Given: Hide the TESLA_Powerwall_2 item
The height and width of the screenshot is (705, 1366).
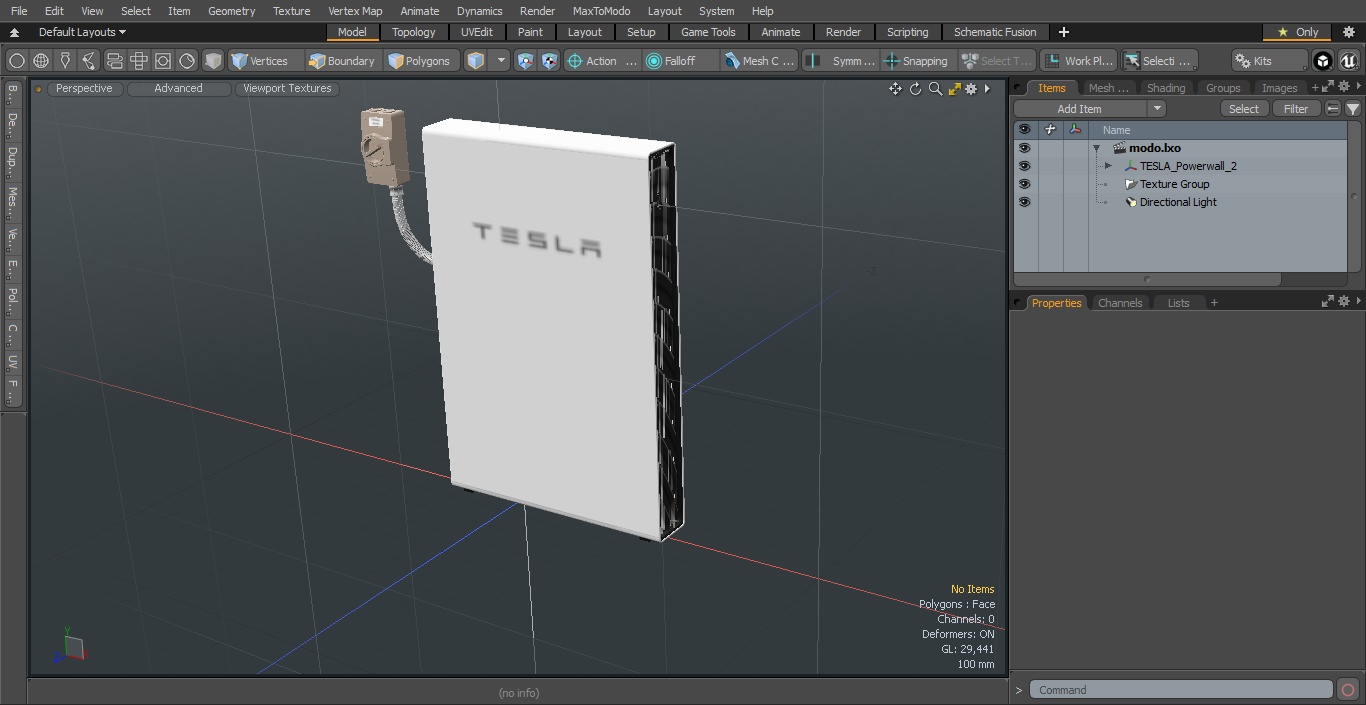Looking at the screenshot, I should point(1024,166).
